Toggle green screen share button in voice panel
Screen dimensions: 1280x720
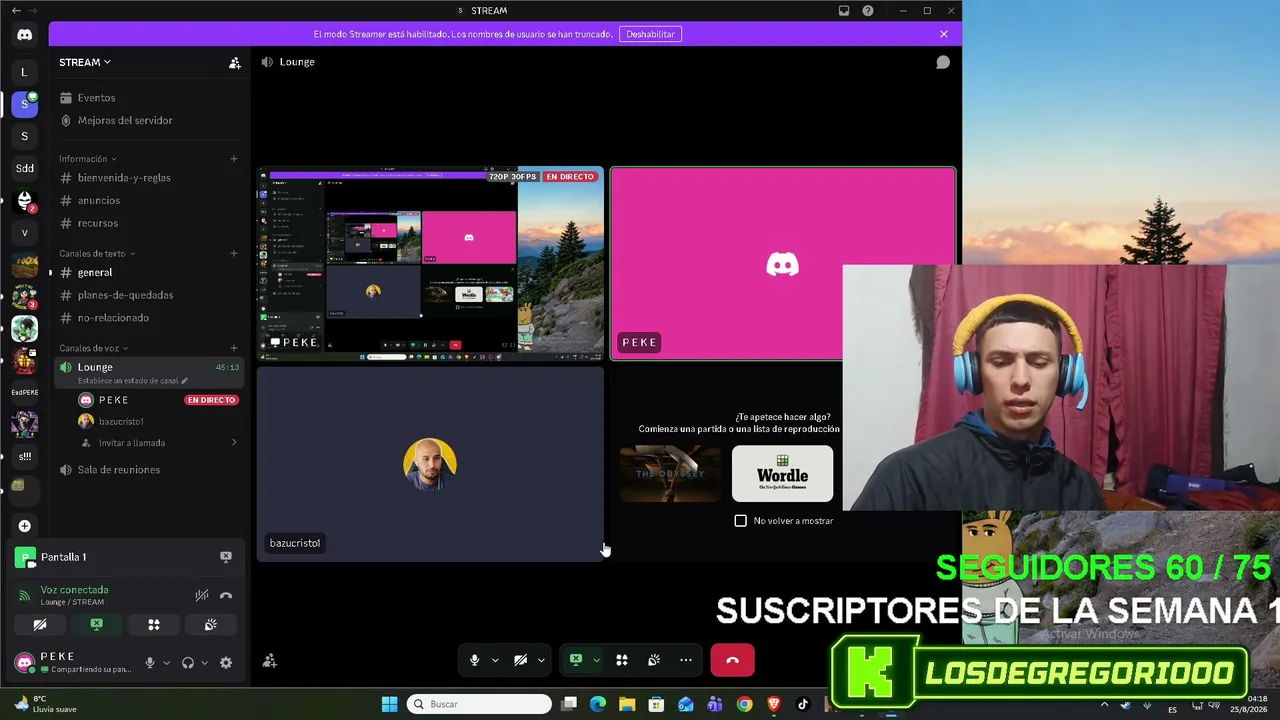click(x=97, y=625)
